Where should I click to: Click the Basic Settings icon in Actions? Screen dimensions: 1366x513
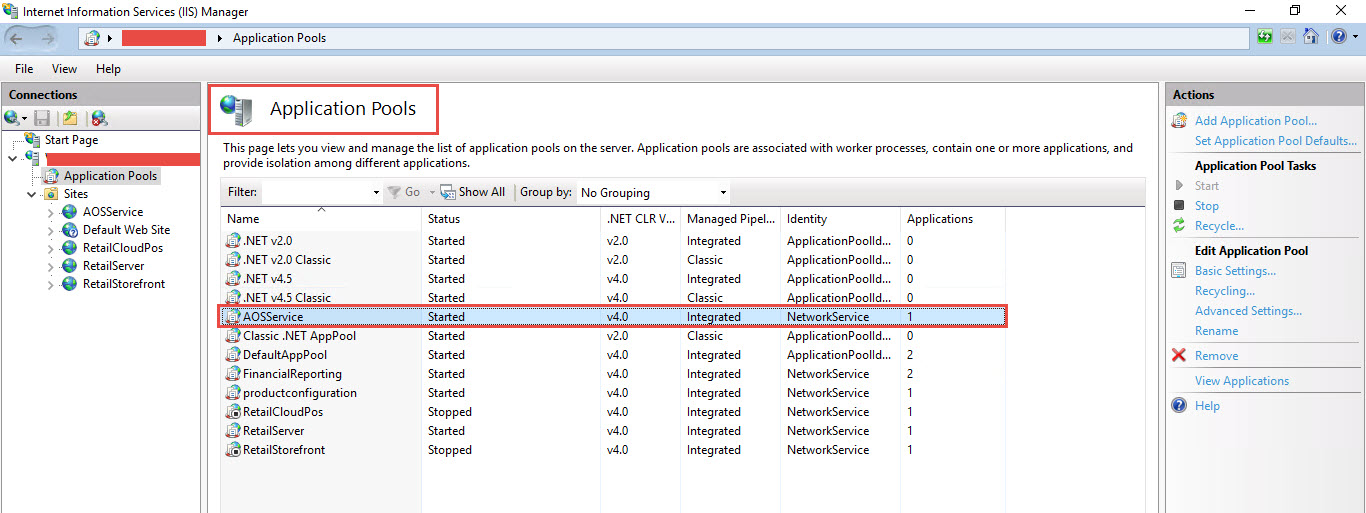click(x=1179, y=271)
